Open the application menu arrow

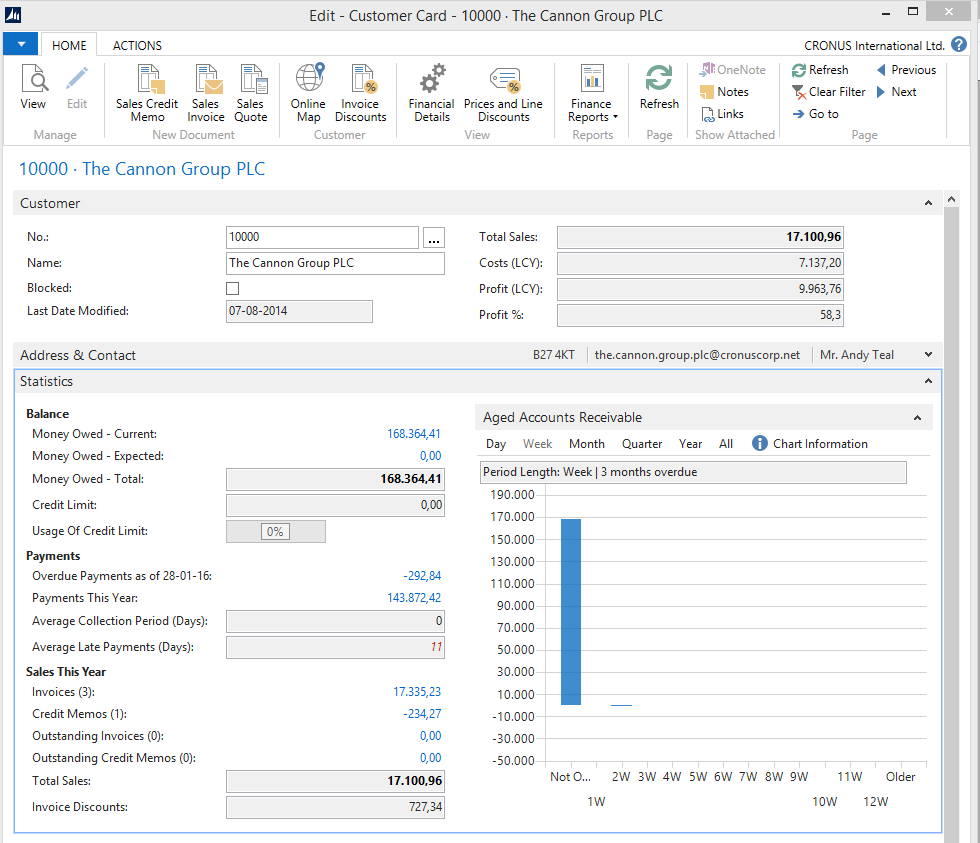[20, 44]
